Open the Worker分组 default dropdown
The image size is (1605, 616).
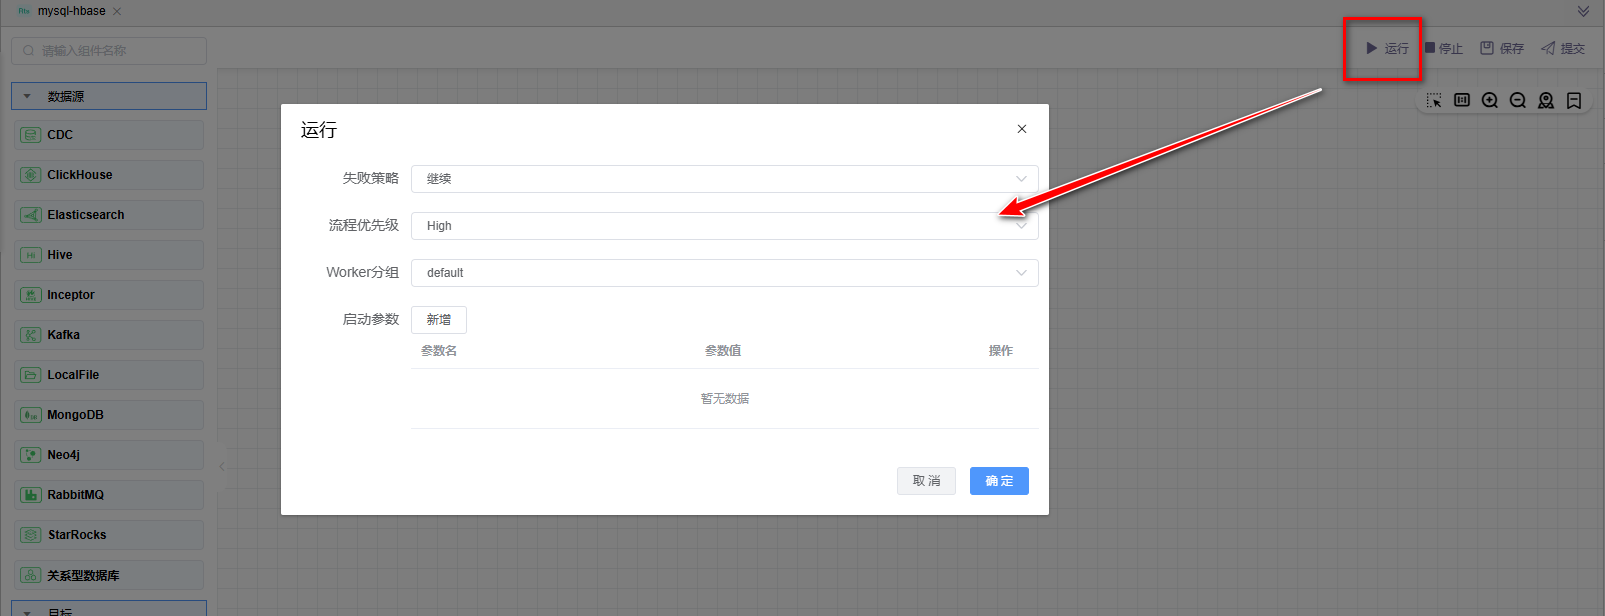pos(724,273)
